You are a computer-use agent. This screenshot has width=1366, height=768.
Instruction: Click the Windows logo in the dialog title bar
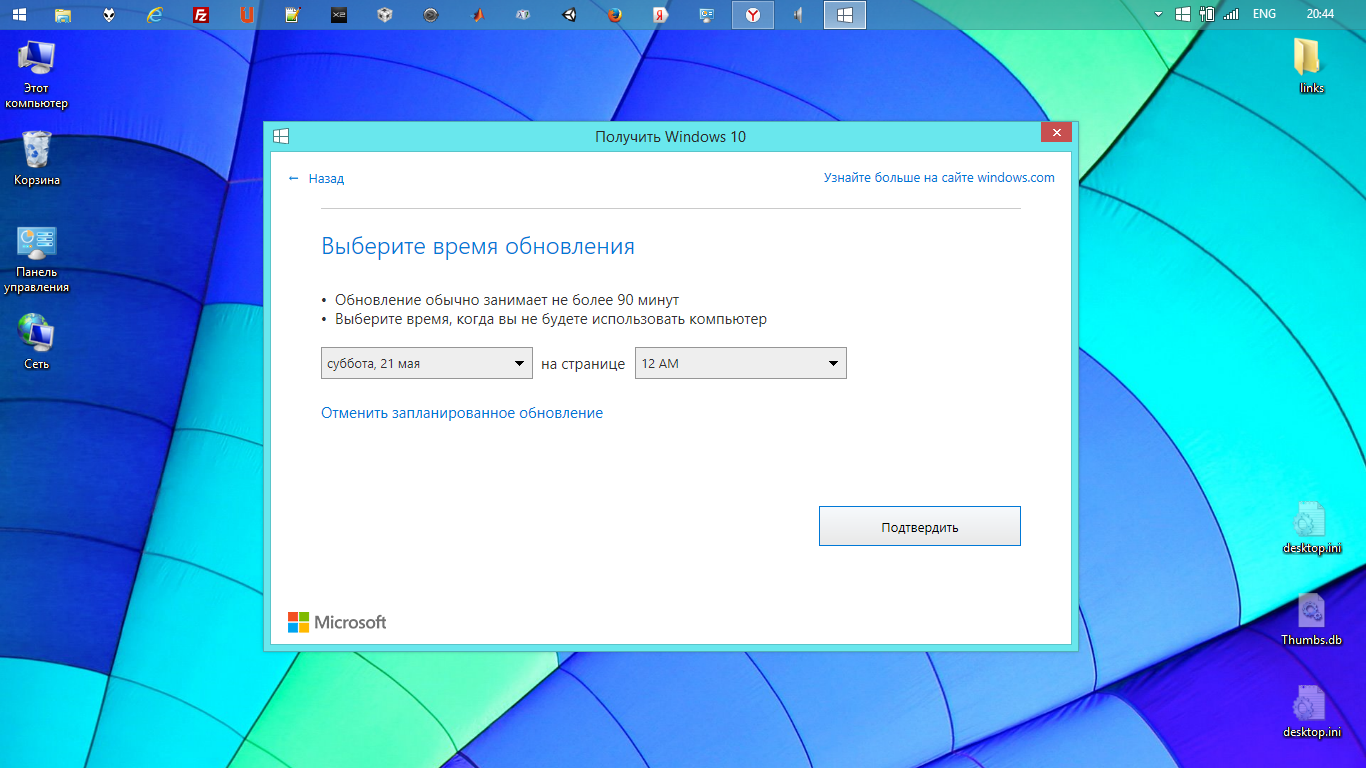pos(282,136)
